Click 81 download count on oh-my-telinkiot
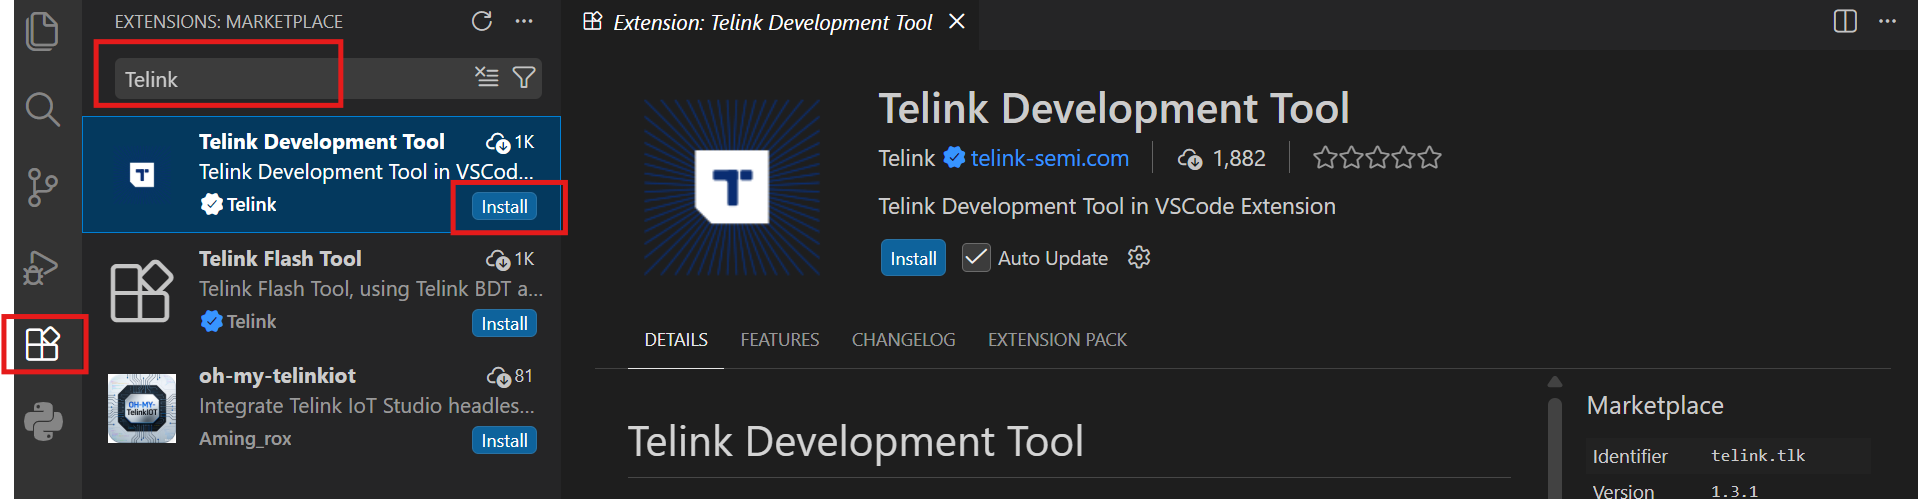This screenshot has height=499, width=1918. point(510,376)
